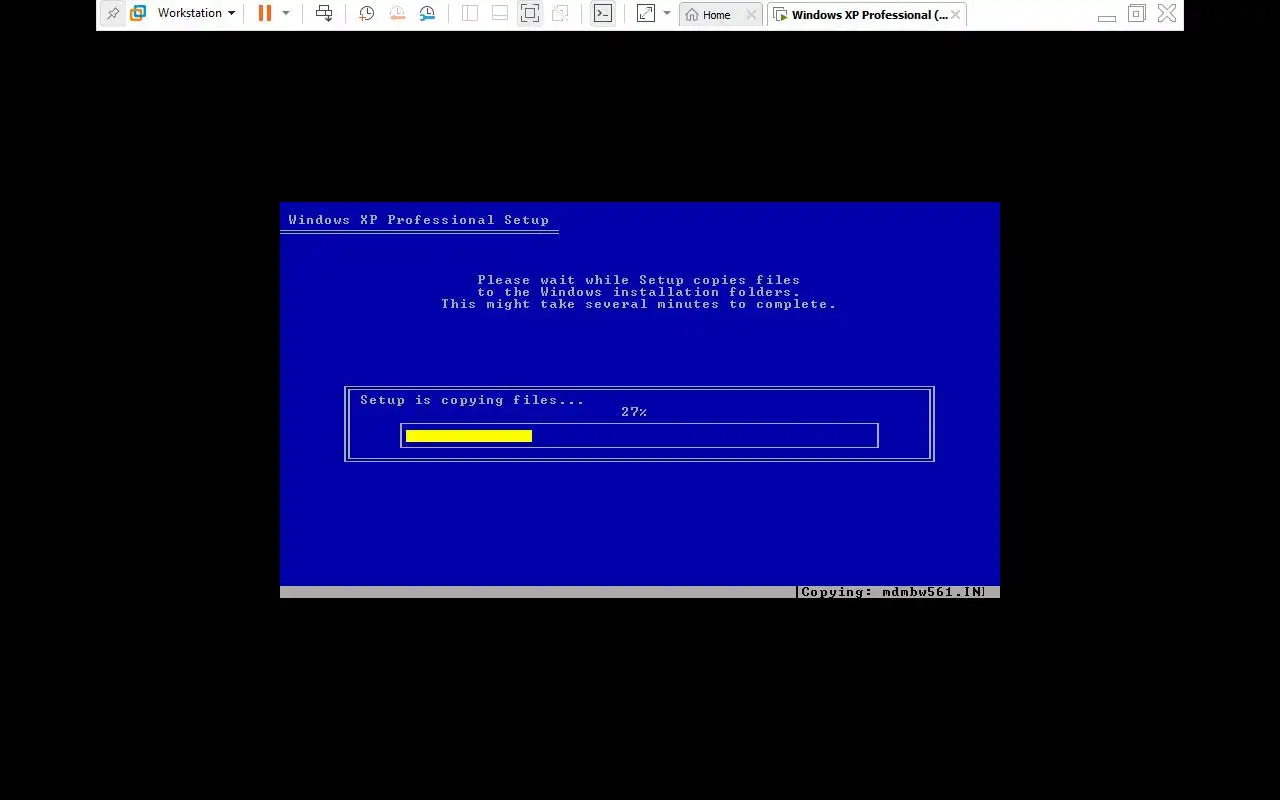
Task: Click 'This might take several minutes' line
Action: tap(639, 304)
